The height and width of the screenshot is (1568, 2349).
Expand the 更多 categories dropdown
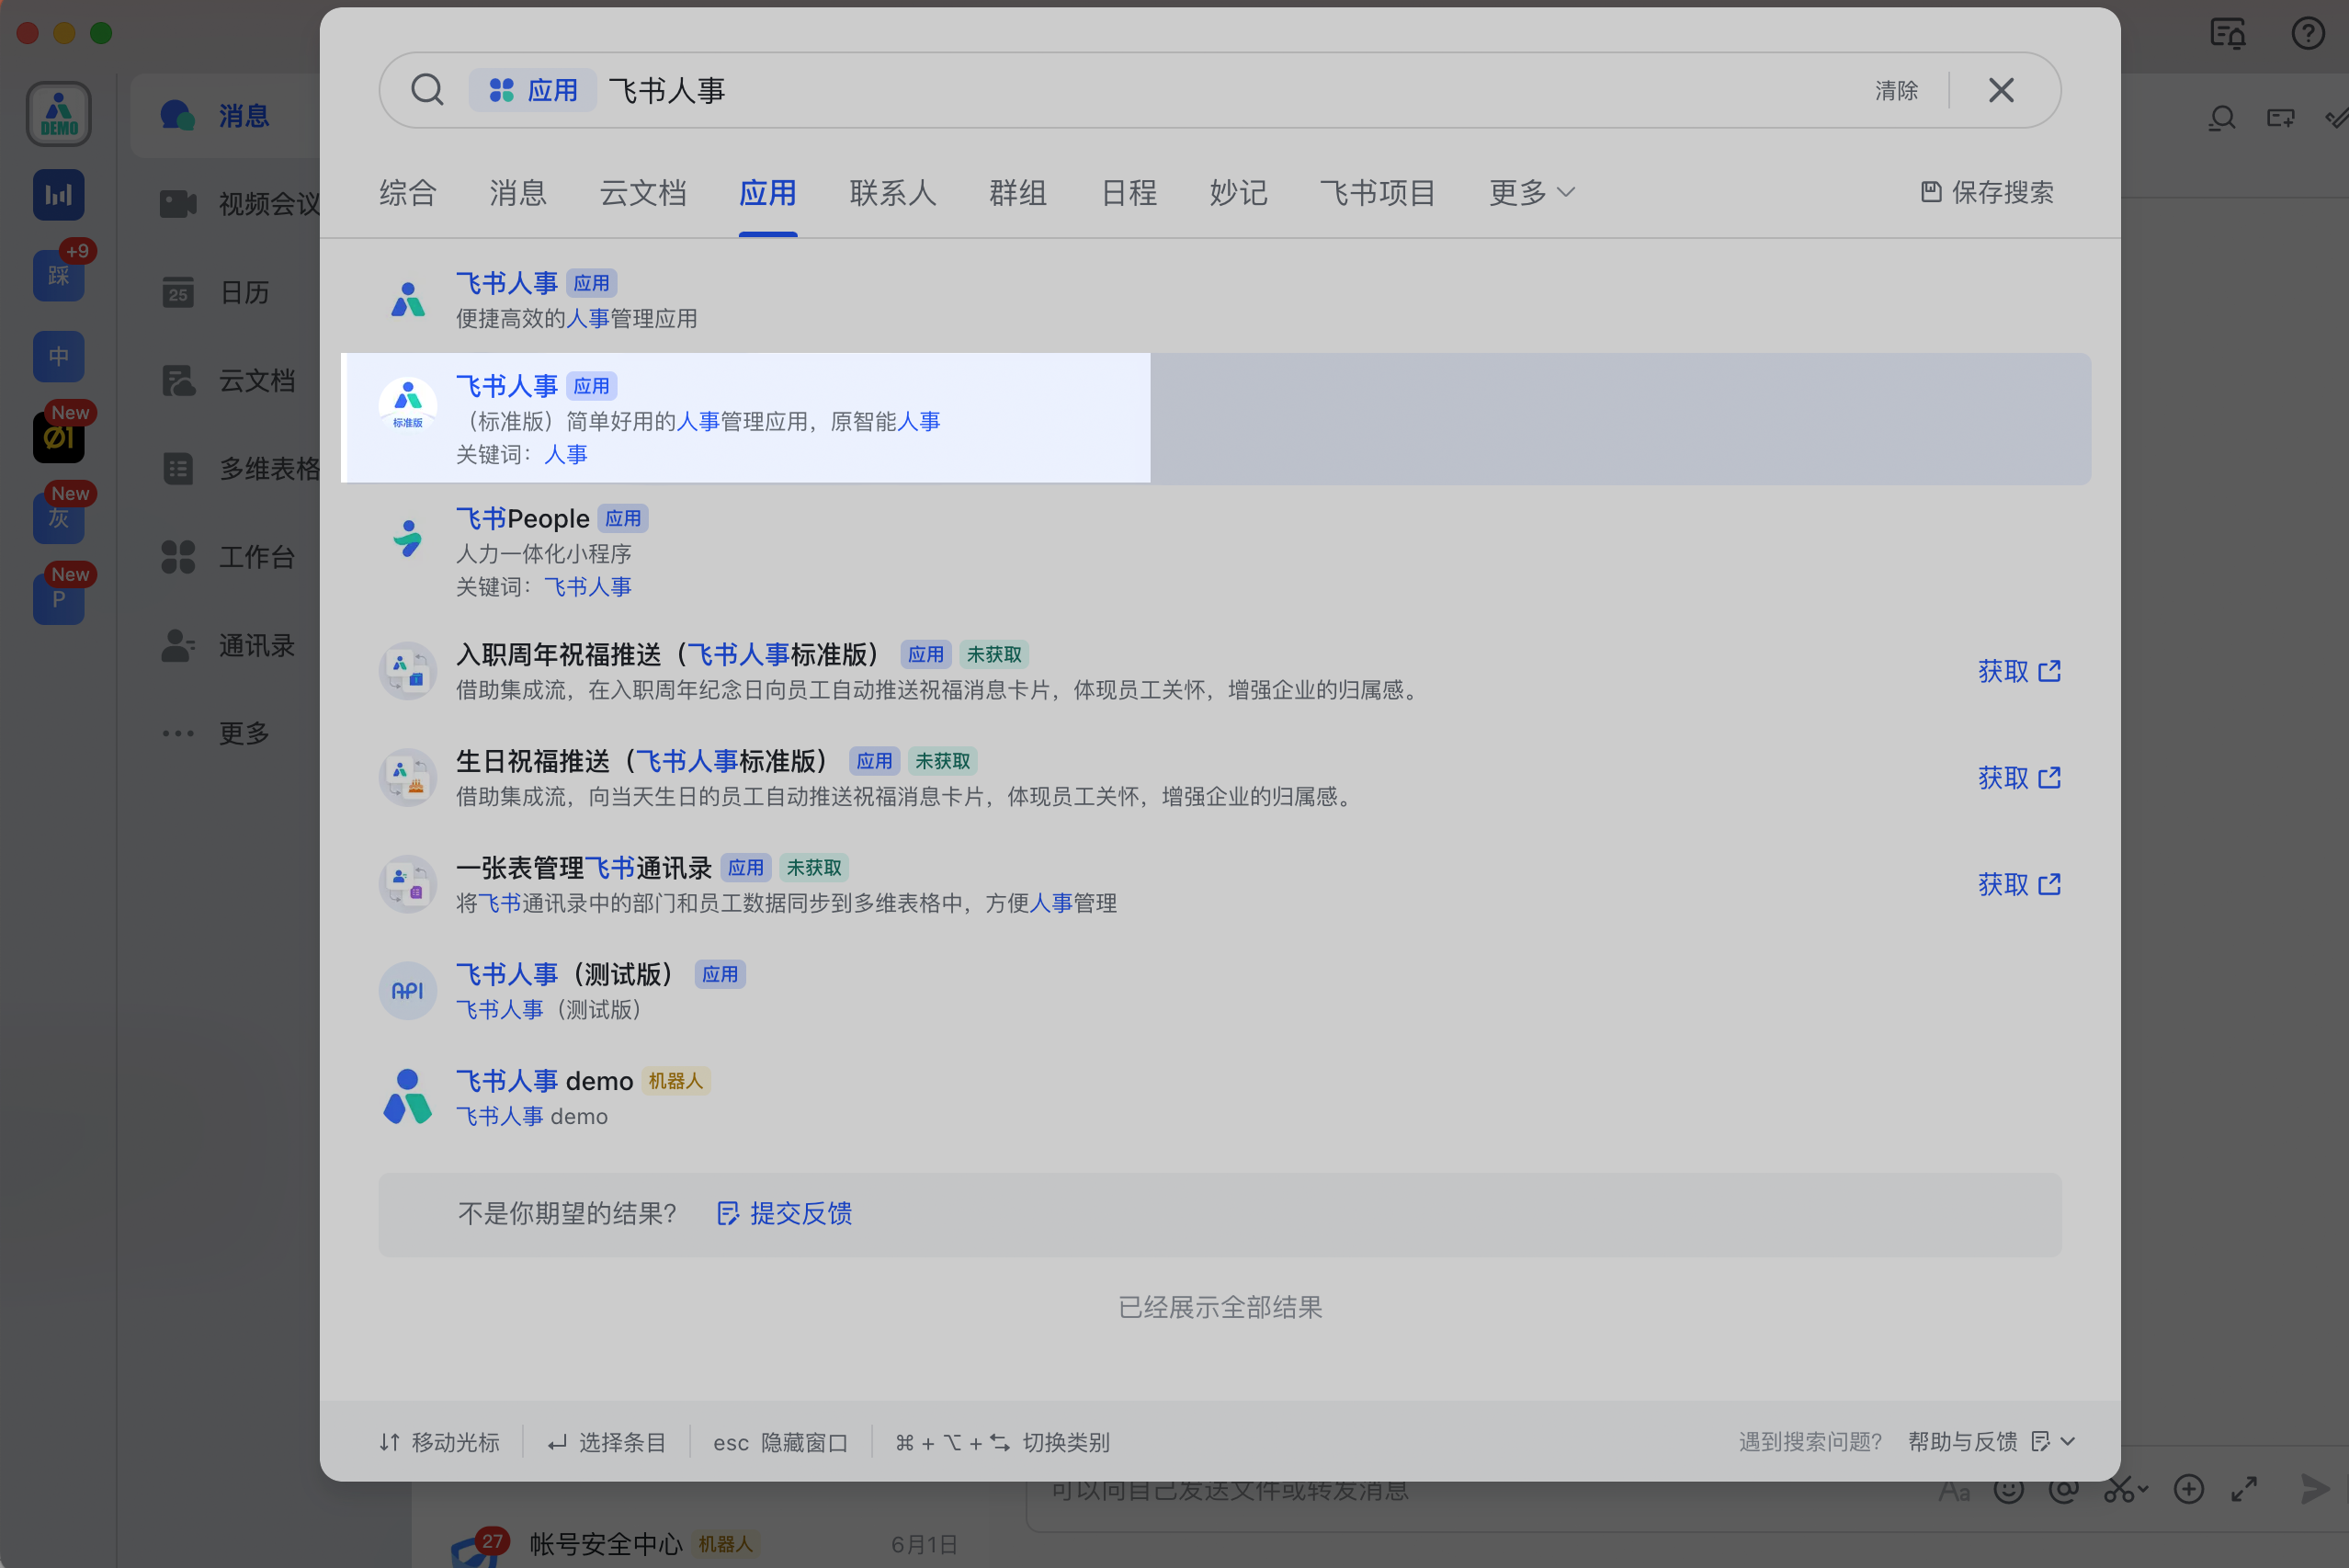coord(1531,192)
